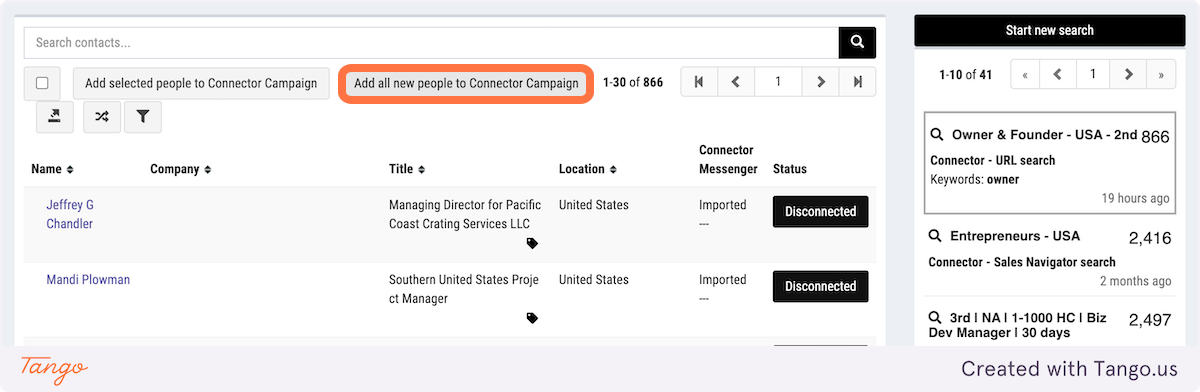The width and height of the screenshot is (1200, 392).
Task: Click Southern United States Project Manager title
Action: (464, 289)
